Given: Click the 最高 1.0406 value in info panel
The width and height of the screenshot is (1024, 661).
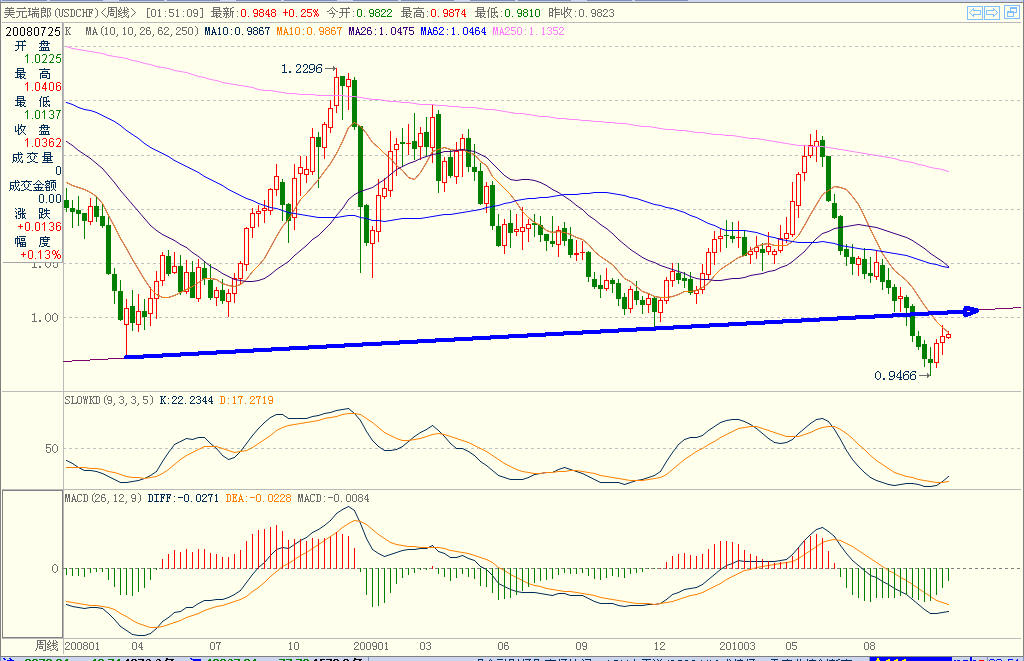Looking at the screenshot, I should point(42,87).
